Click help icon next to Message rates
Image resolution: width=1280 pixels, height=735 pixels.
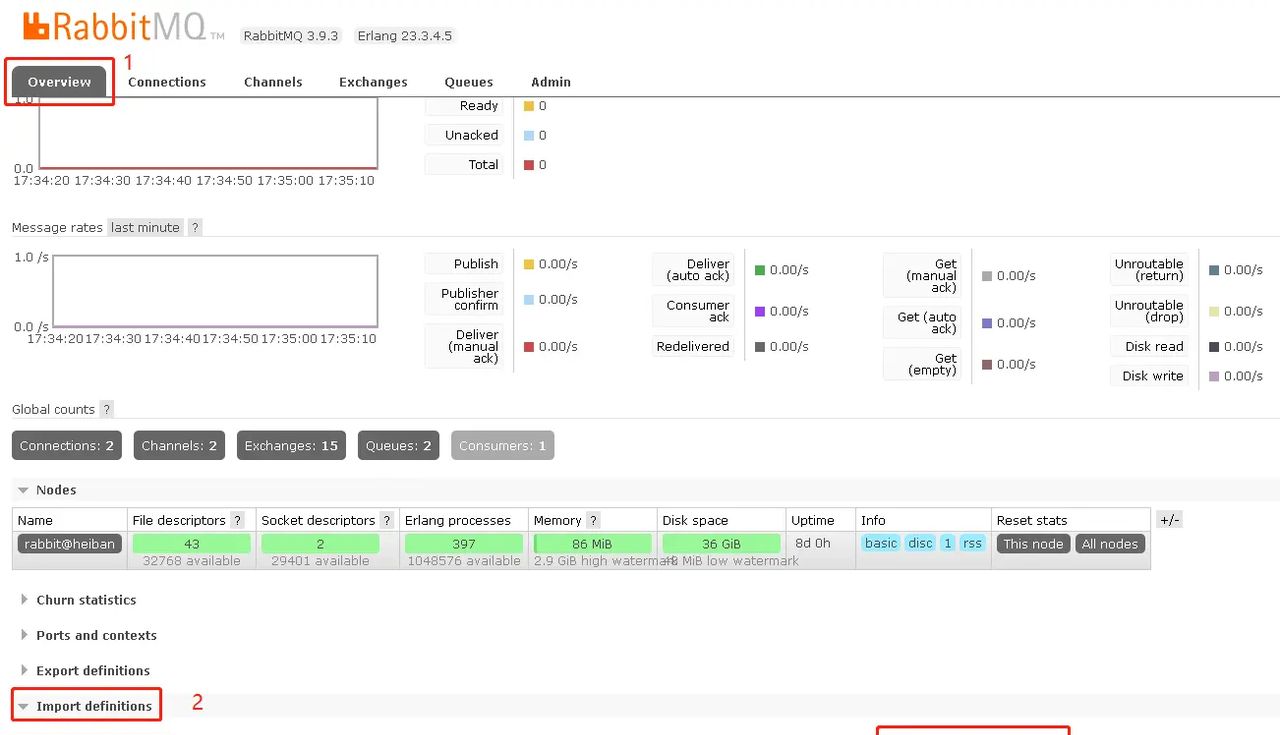click(x=195, y=228)
